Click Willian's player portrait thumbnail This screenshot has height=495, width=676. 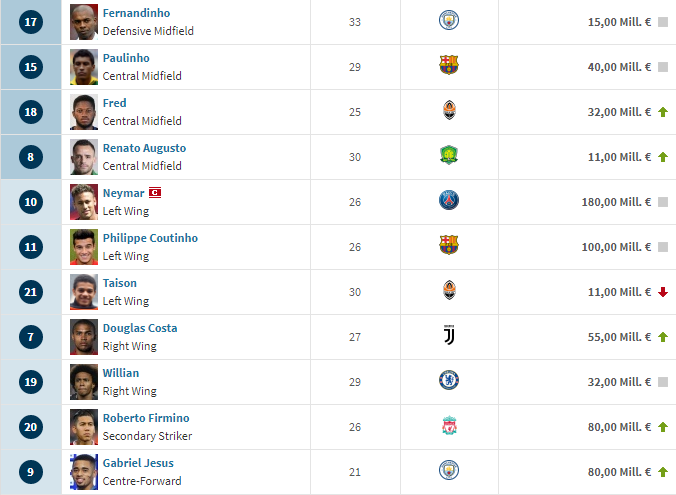pyautogui.click(x=84, y=382)
